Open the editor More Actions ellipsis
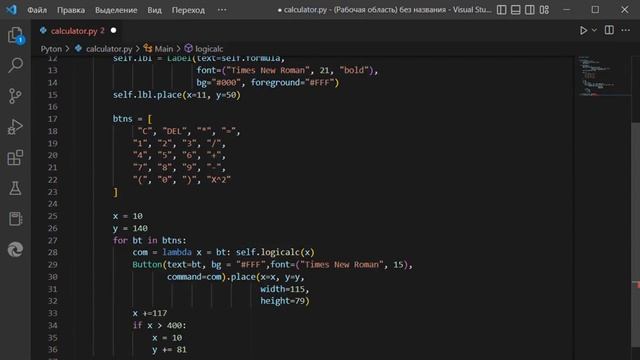 pyautogui.click(x=626, y=30)
